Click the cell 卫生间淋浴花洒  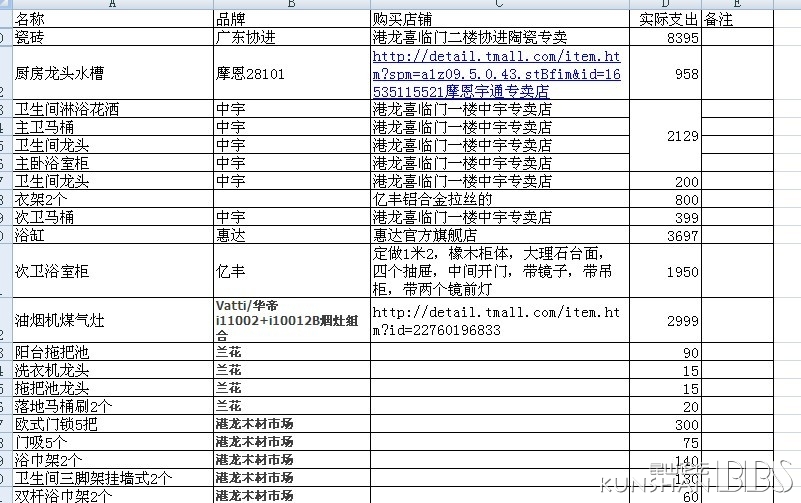tap(112, 109)
